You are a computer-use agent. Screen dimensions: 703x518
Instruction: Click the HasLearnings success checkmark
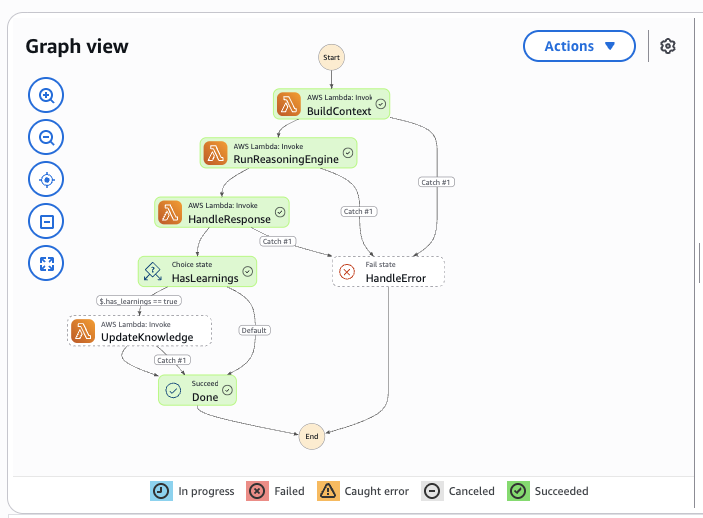coord(247,271)
